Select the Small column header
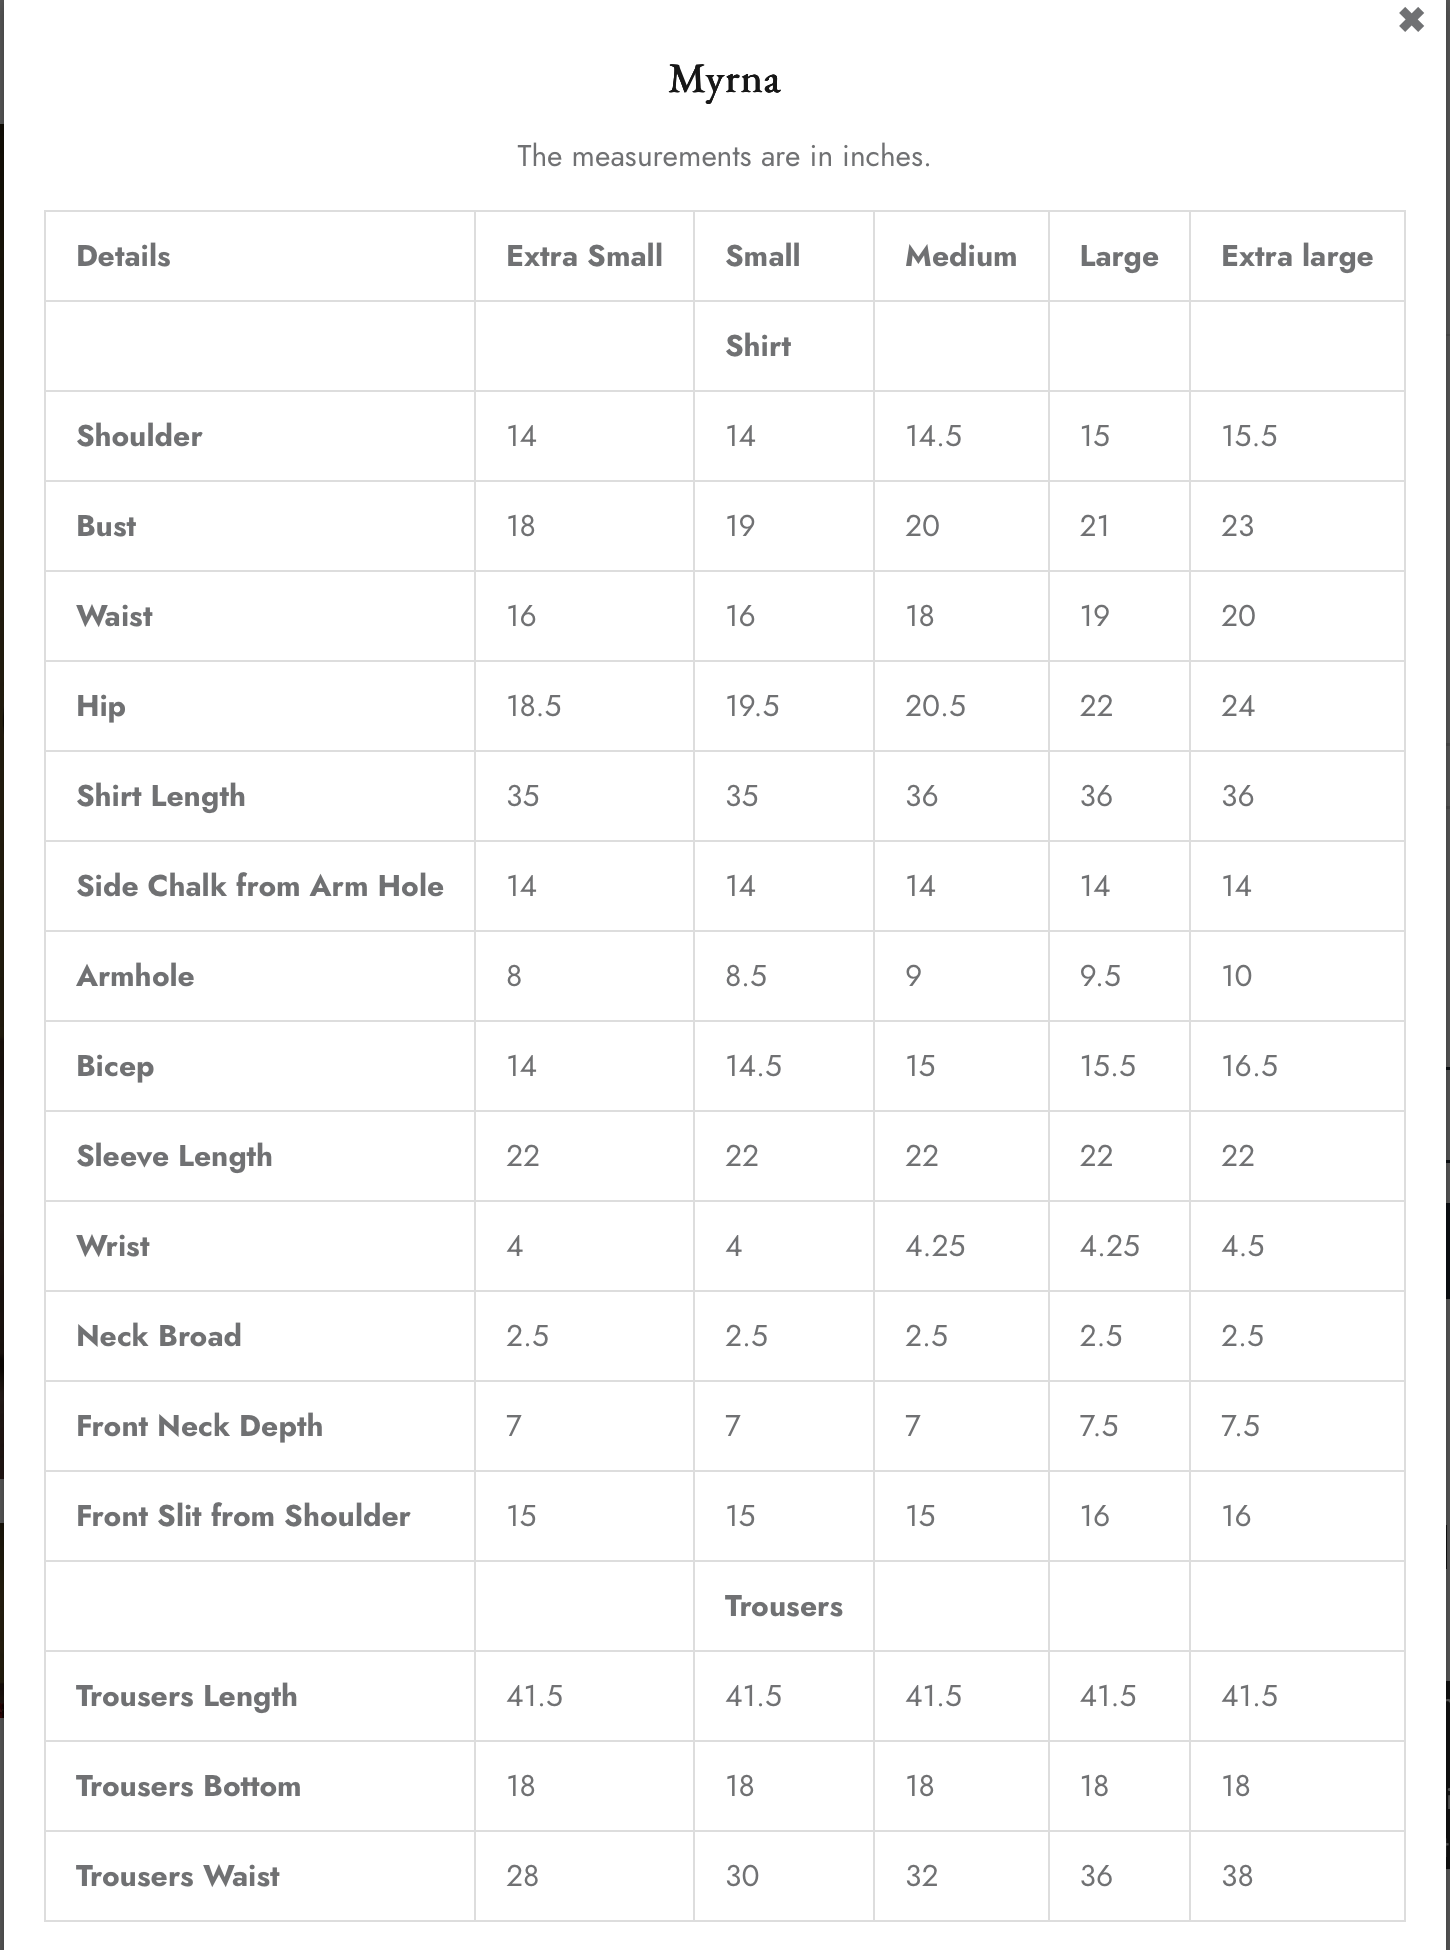The height and width of the screenshot is (1950, 1450). [x=762, y=256]
